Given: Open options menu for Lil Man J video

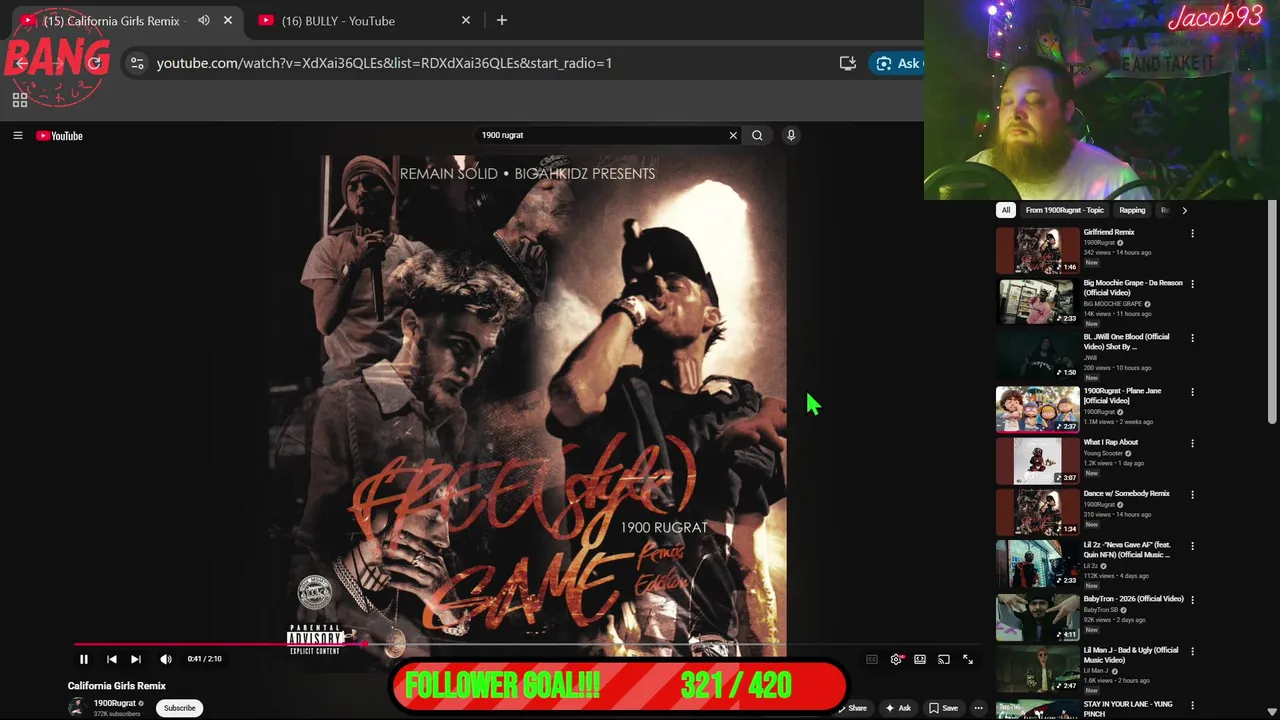Looking at the screenshot, I should 1192,651.
